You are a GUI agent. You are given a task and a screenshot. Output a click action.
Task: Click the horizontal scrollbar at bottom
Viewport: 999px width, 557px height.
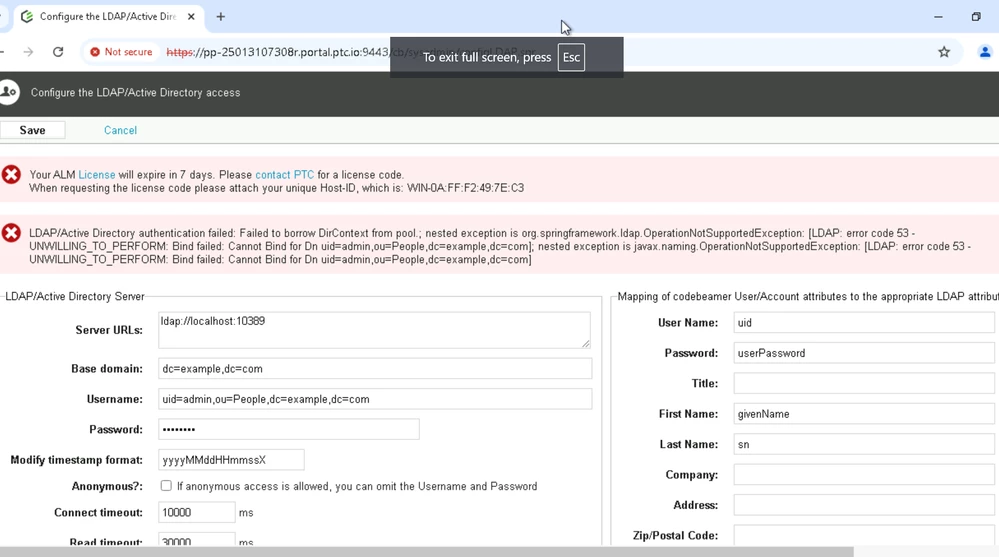tap(426, 552)
